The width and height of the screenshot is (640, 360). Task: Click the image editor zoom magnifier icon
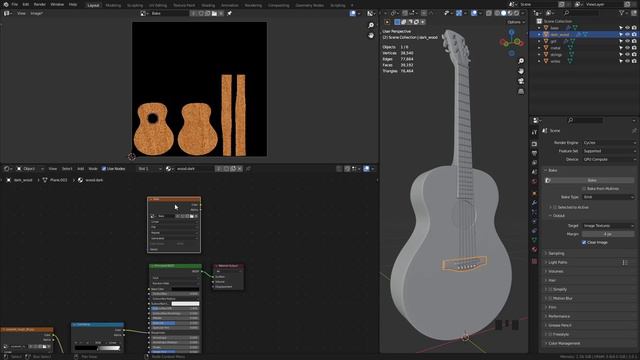click(x=371, y=25)
